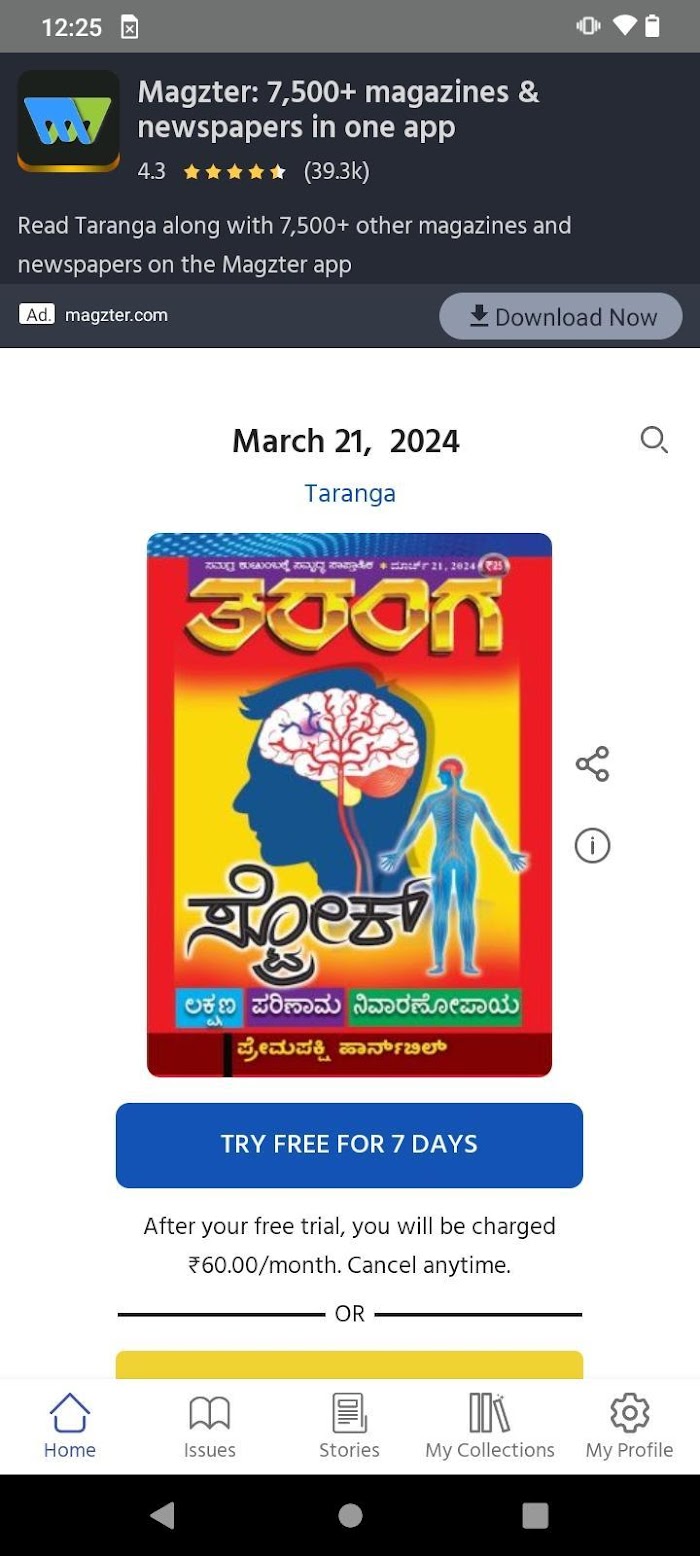Image resolution: width=700 pixels, height=1556 pixels.
Task: Go to the Home tab
Action: [70, 1427]
